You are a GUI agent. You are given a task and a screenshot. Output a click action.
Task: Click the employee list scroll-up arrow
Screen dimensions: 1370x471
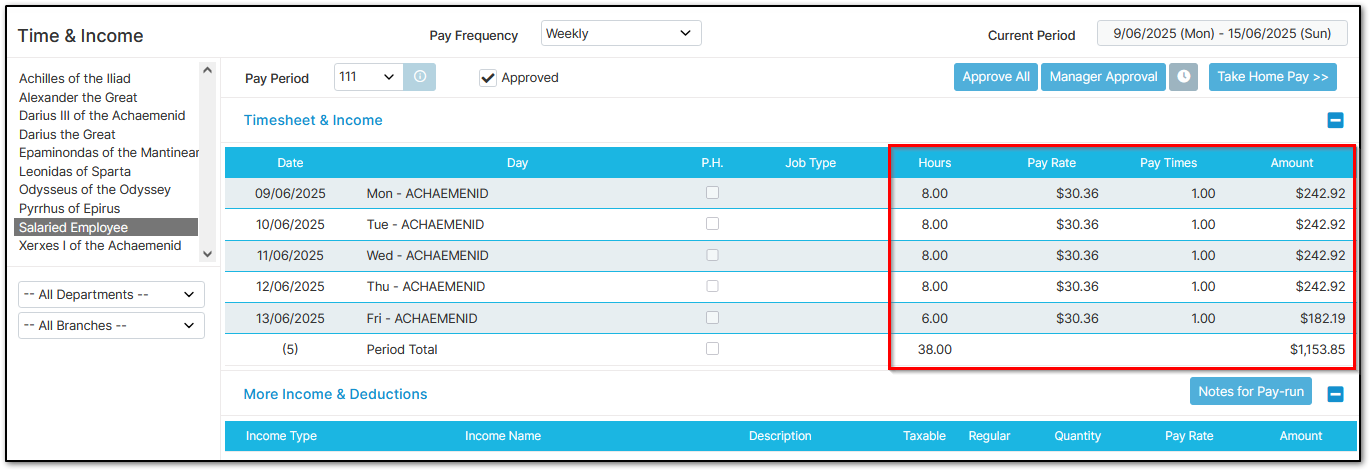(207, 70)
